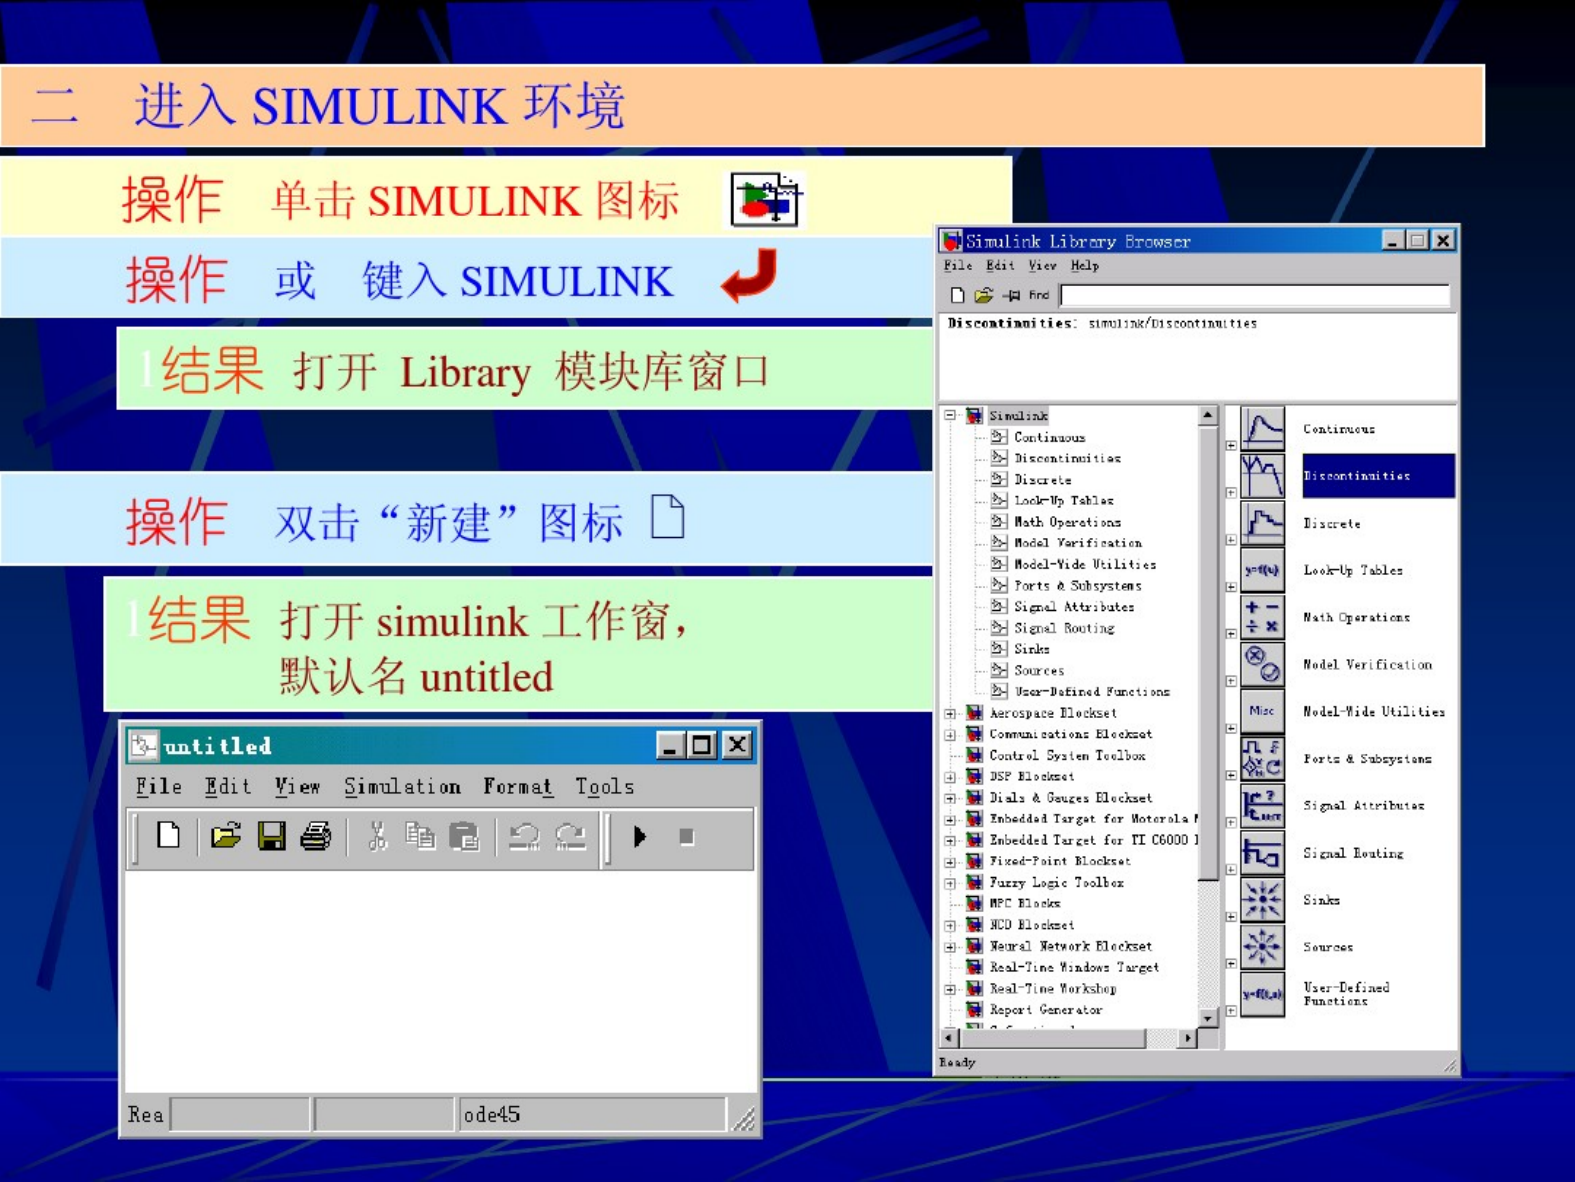
Task: Expand the Fuzzy Logic Toolbox tree node
Action: tap(951, 883)
